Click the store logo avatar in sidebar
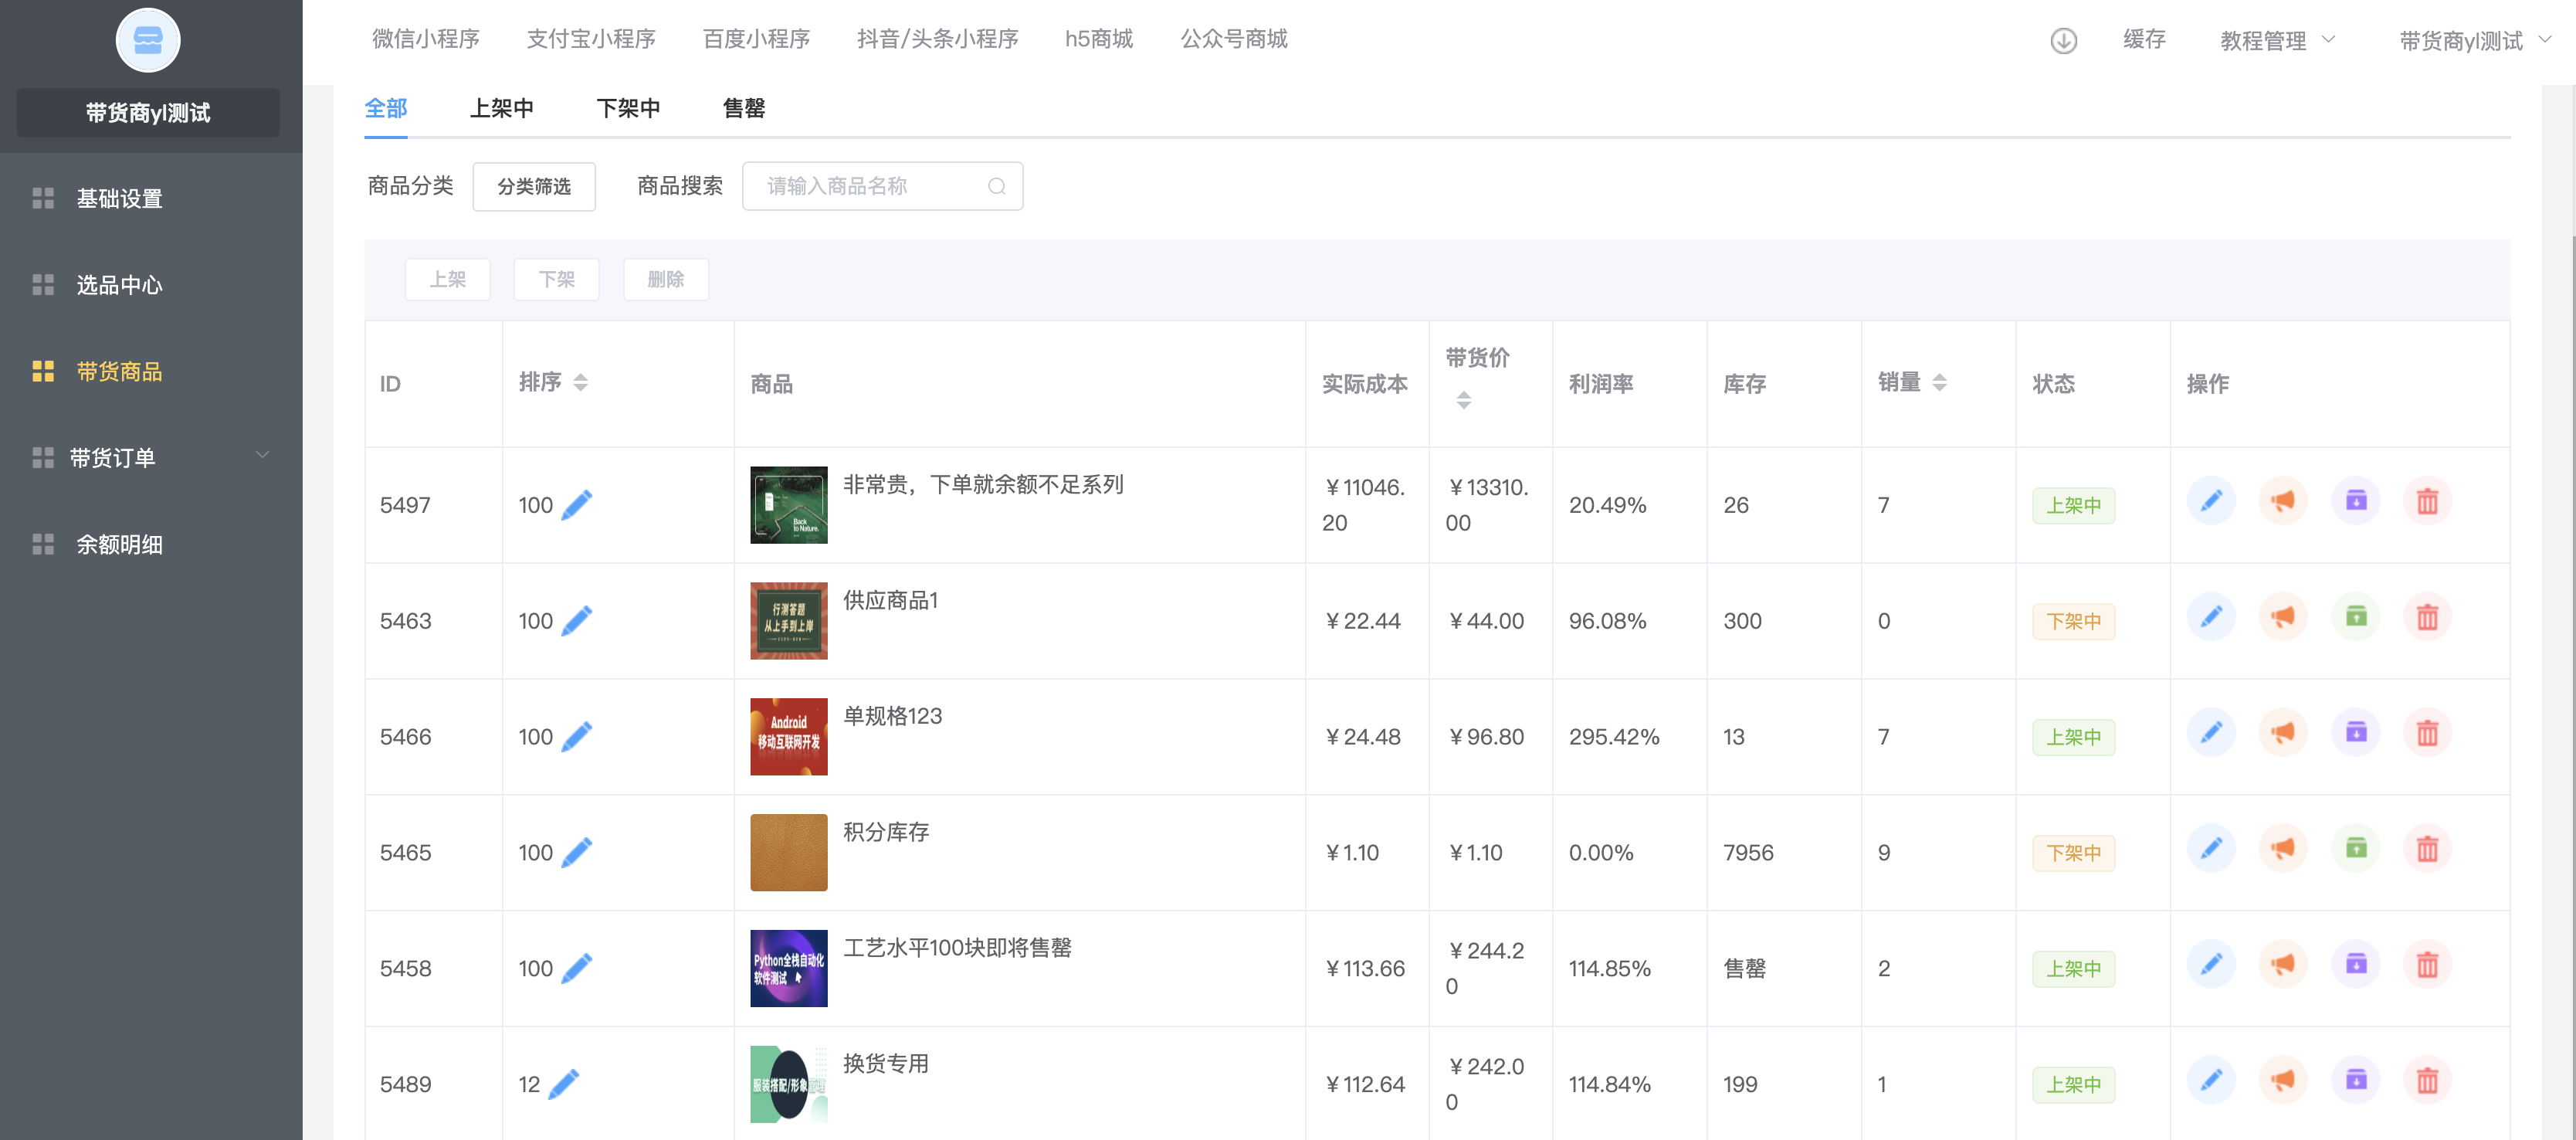This screenshot has width=2576, height=1140. tap(148, 40)
